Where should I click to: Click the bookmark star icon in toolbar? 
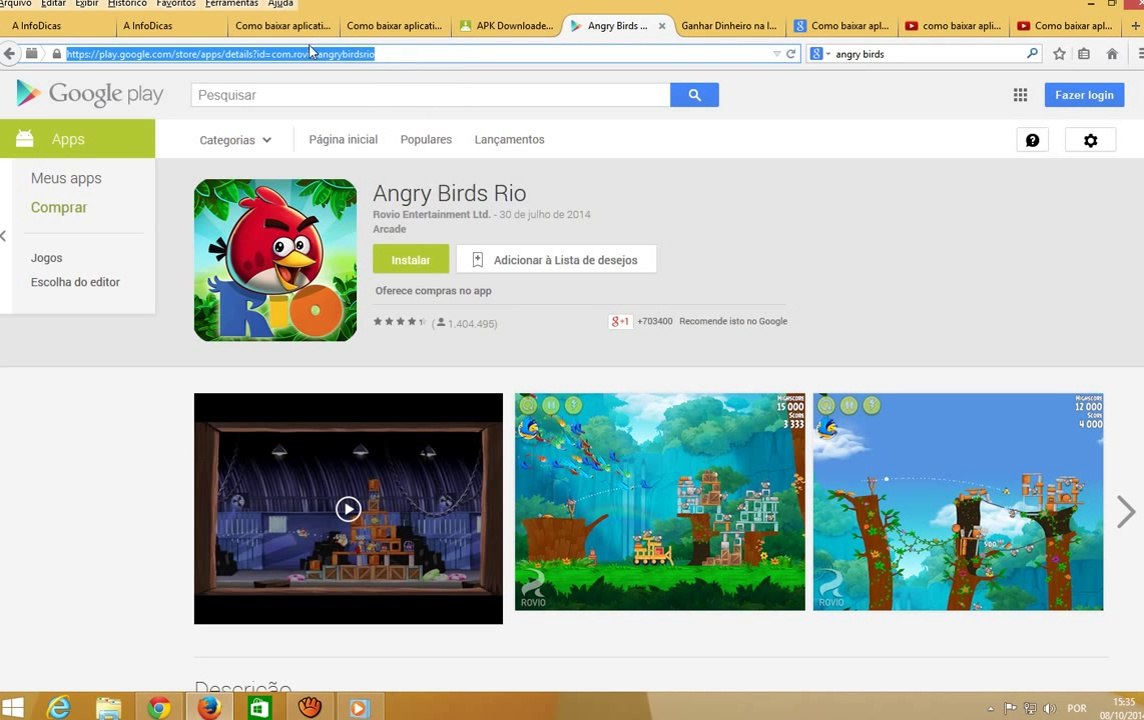[1059, 53]
